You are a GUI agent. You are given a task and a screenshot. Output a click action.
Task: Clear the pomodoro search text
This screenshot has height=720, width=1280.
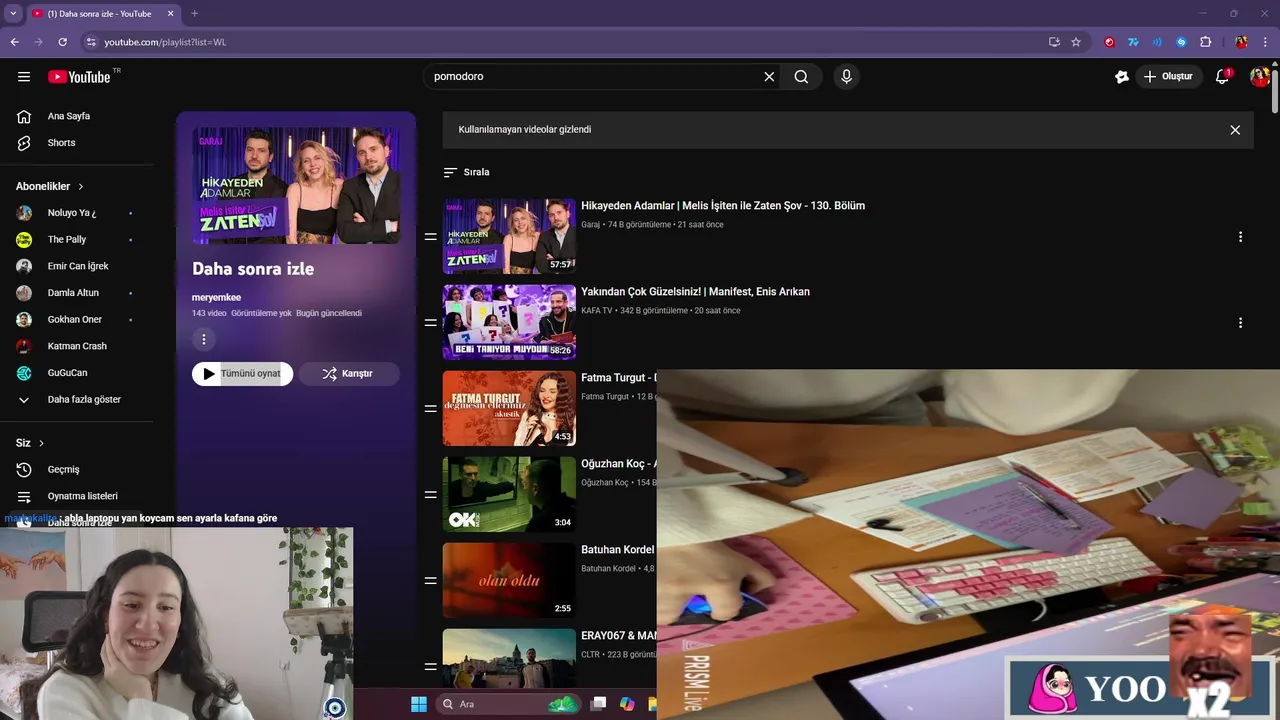tap(769, 77)
